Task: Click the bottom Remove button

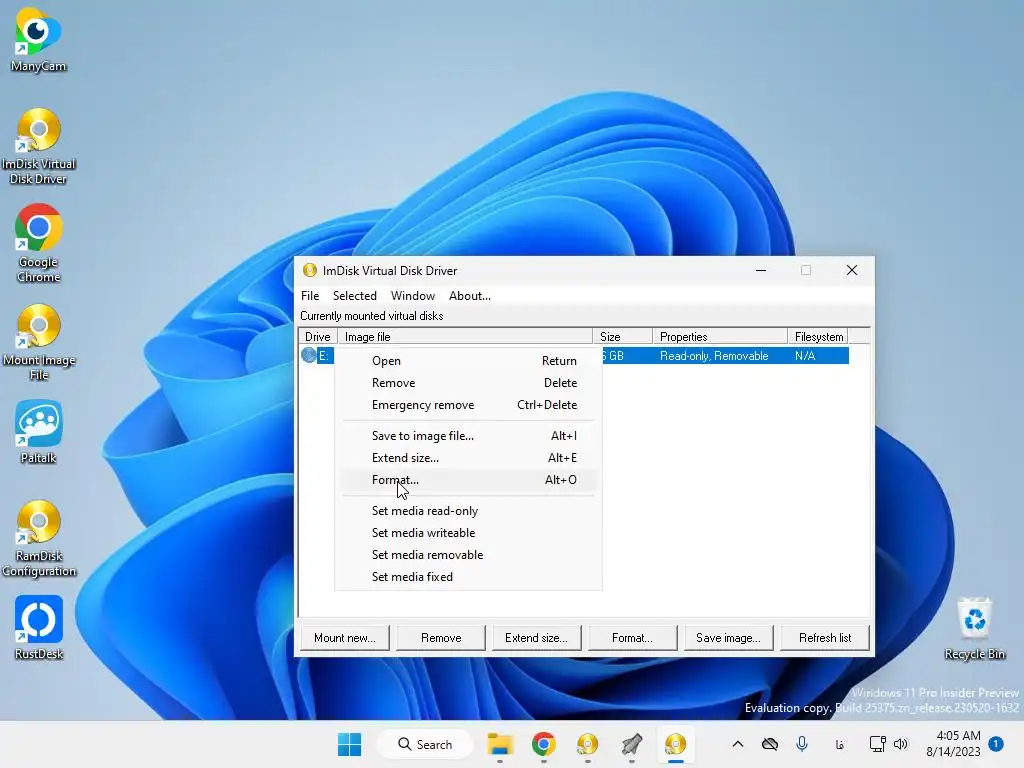Action: point(441,638)
